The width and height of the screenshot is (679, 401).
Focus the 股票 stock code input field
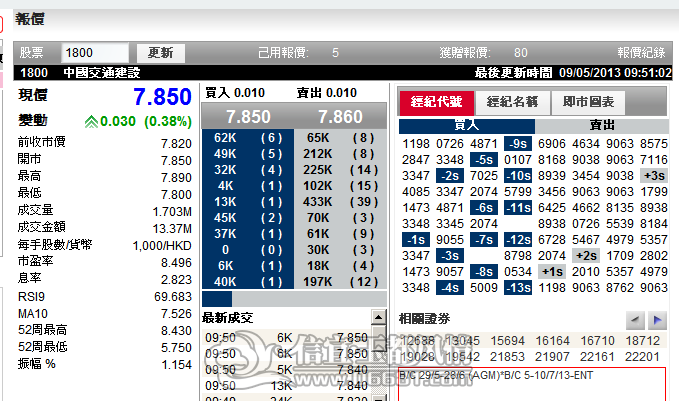95,53
